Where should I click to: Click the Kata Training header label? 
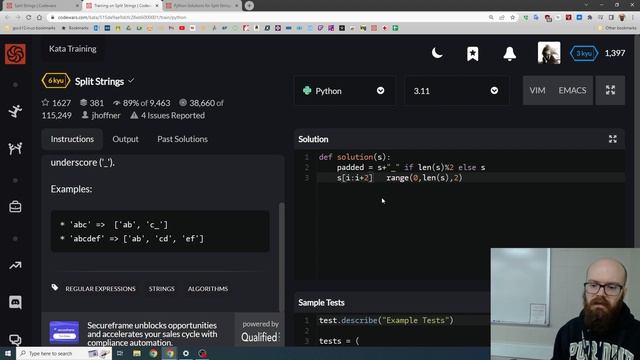(73, 49)
